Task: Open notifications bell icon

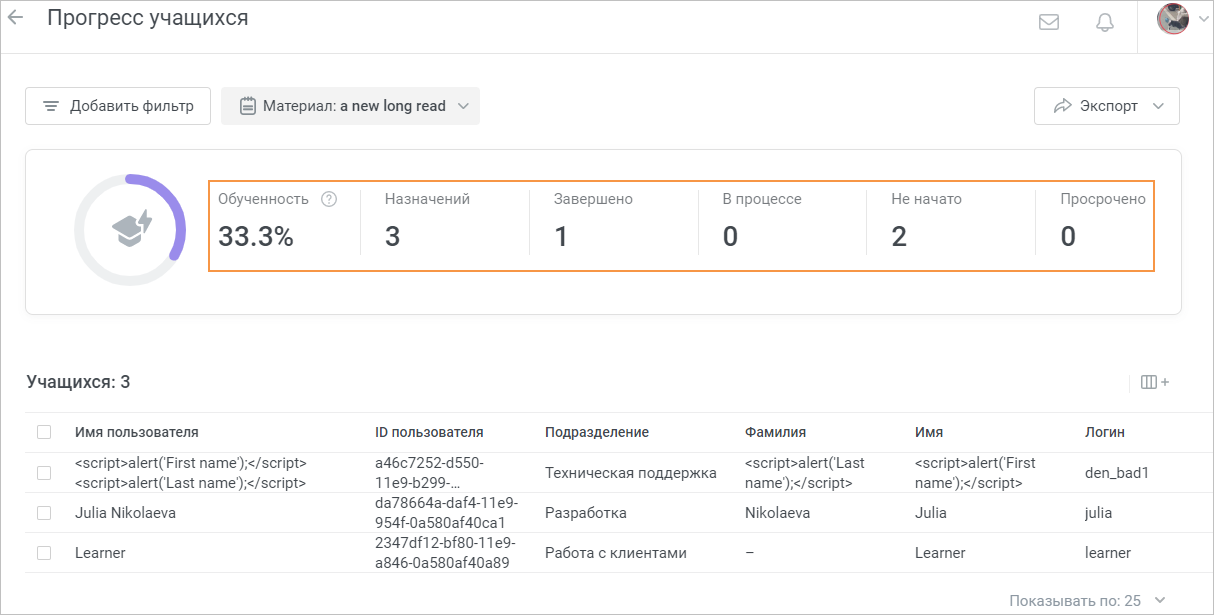Action: (1105, 22)
